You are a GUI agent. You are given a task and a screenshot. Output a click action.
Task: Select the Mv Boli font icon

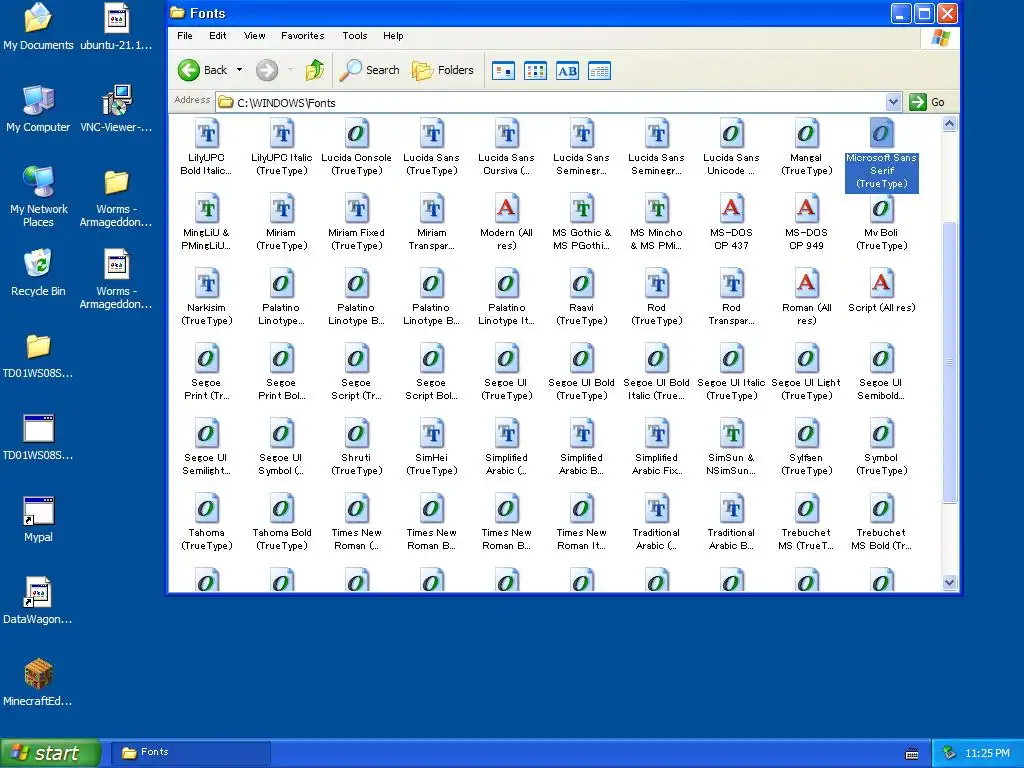coord(882,223)
